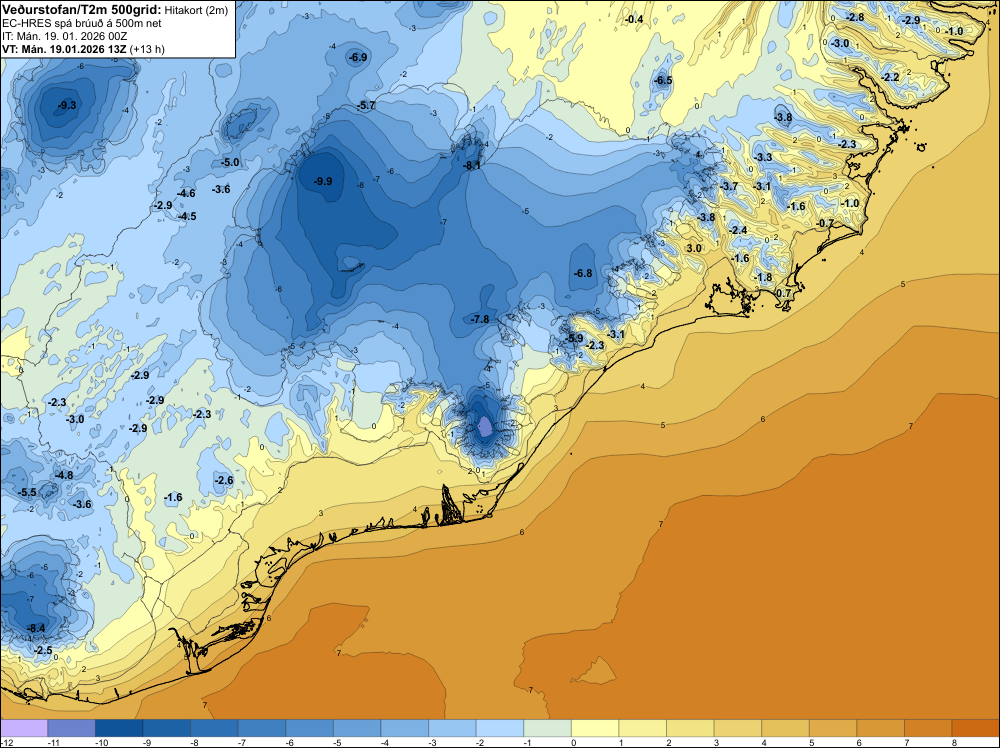Click the -1.8 temperature label
Image resolution: width=1000 pixels, height=748 pixels.
point(763,277)
